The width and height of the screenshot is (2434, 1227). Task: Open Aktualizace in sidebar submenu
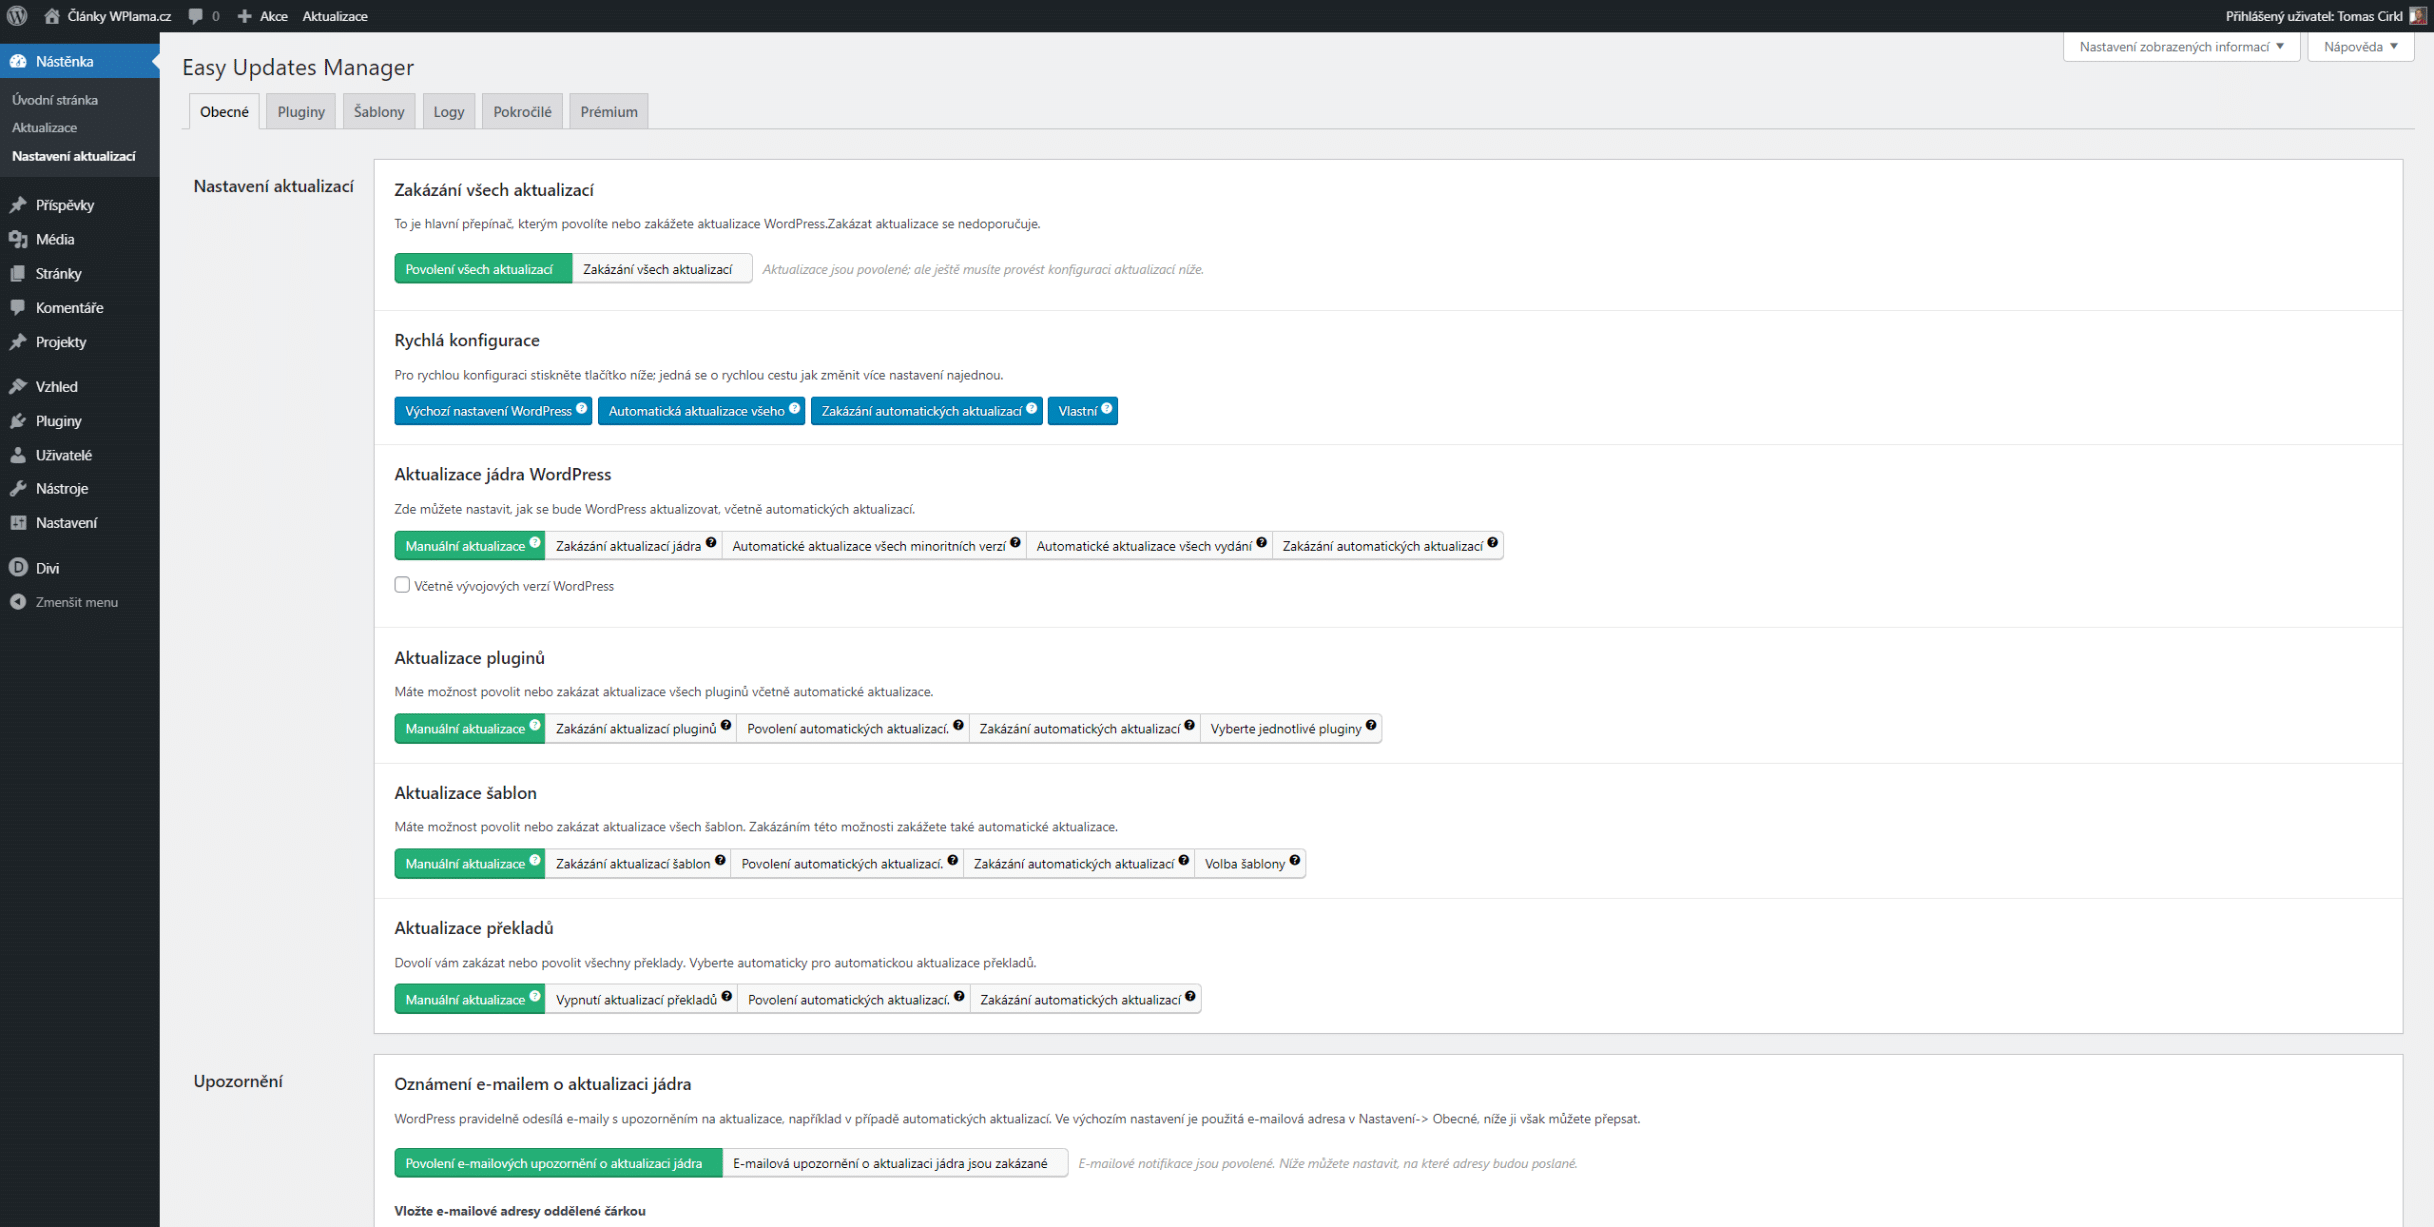pos(44,128)
